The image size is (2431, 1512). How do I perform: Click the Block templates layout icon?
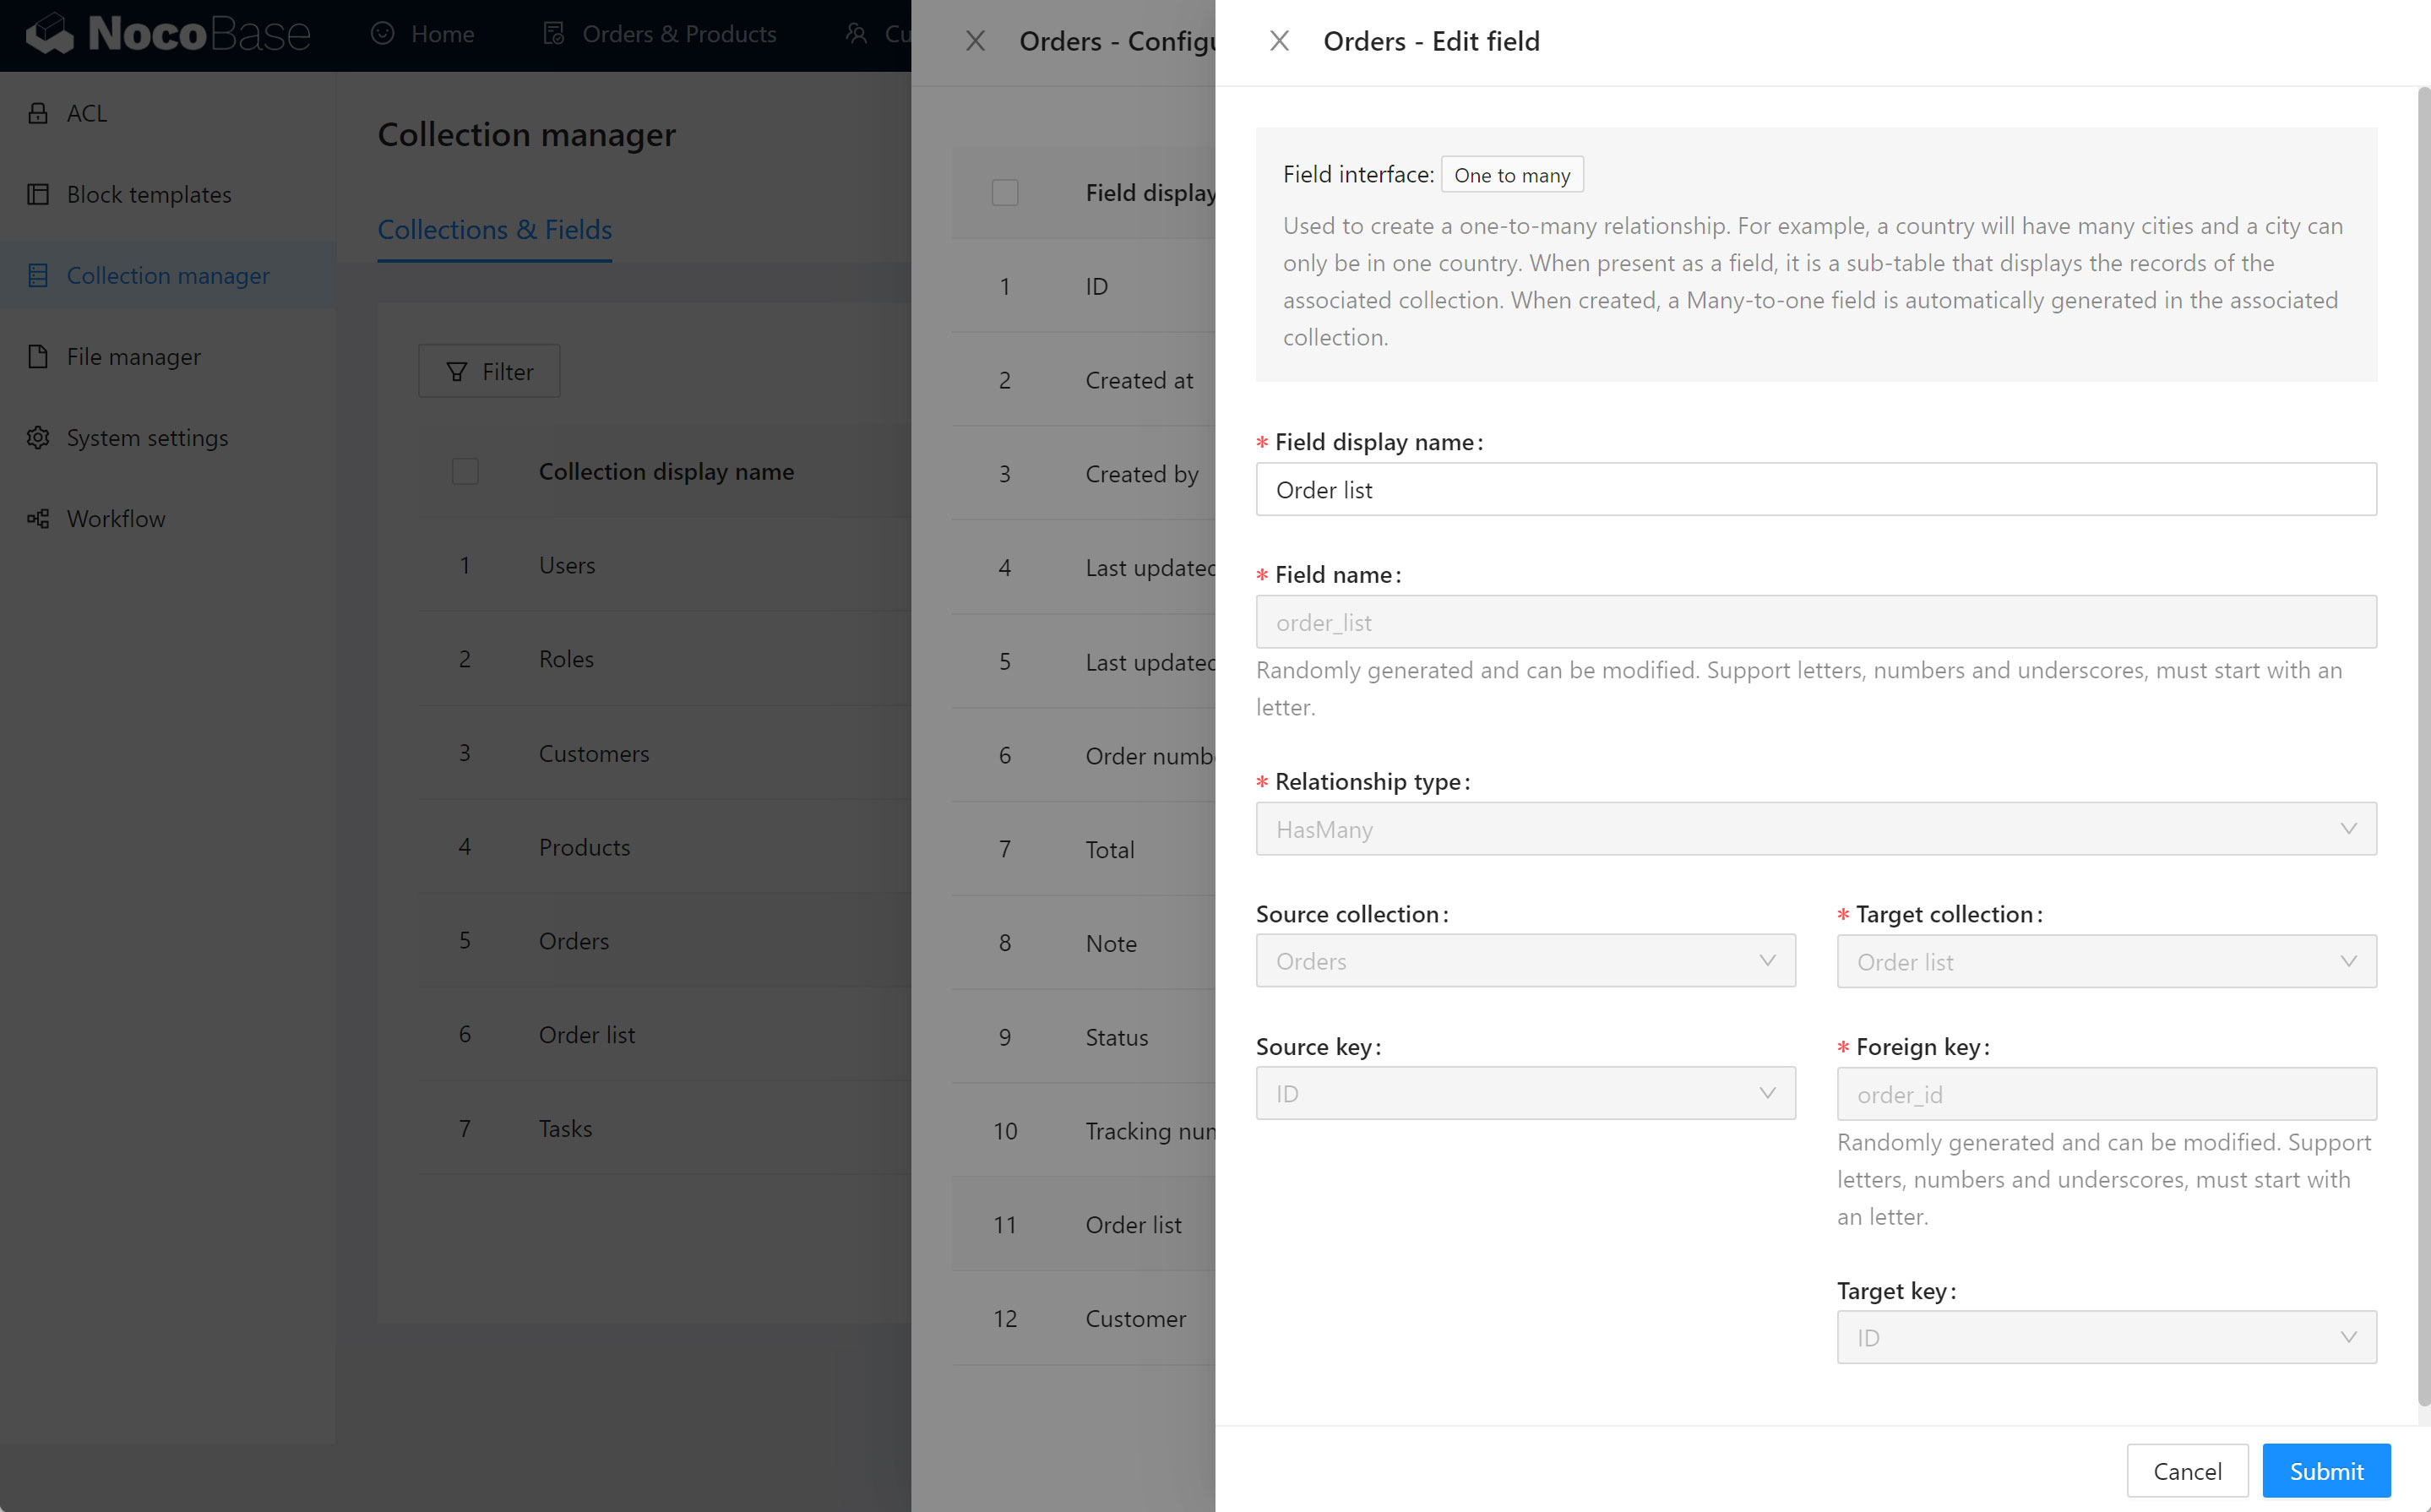[38, 194]
